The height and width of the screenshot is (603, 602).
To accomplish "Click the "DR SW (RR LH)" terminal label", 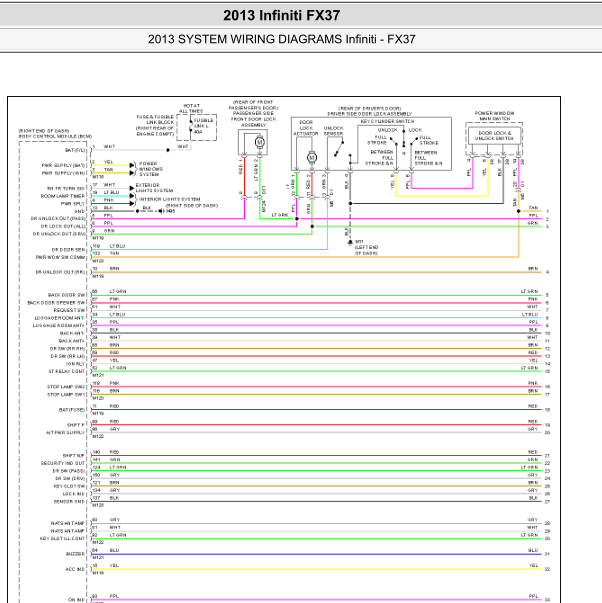I will (68, 356).
